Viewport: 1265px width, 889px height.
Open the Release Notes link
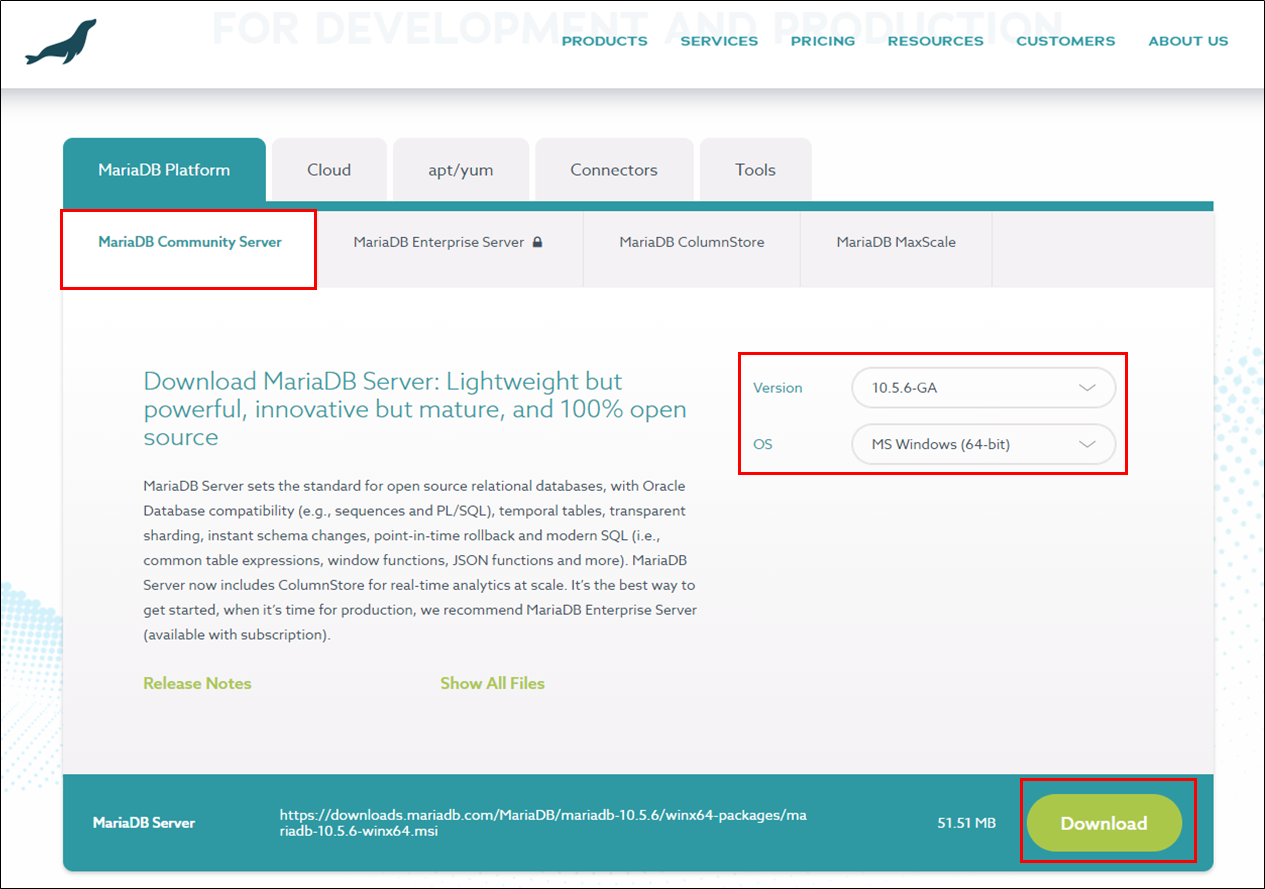pyautogui.click(x=197, y=683)
